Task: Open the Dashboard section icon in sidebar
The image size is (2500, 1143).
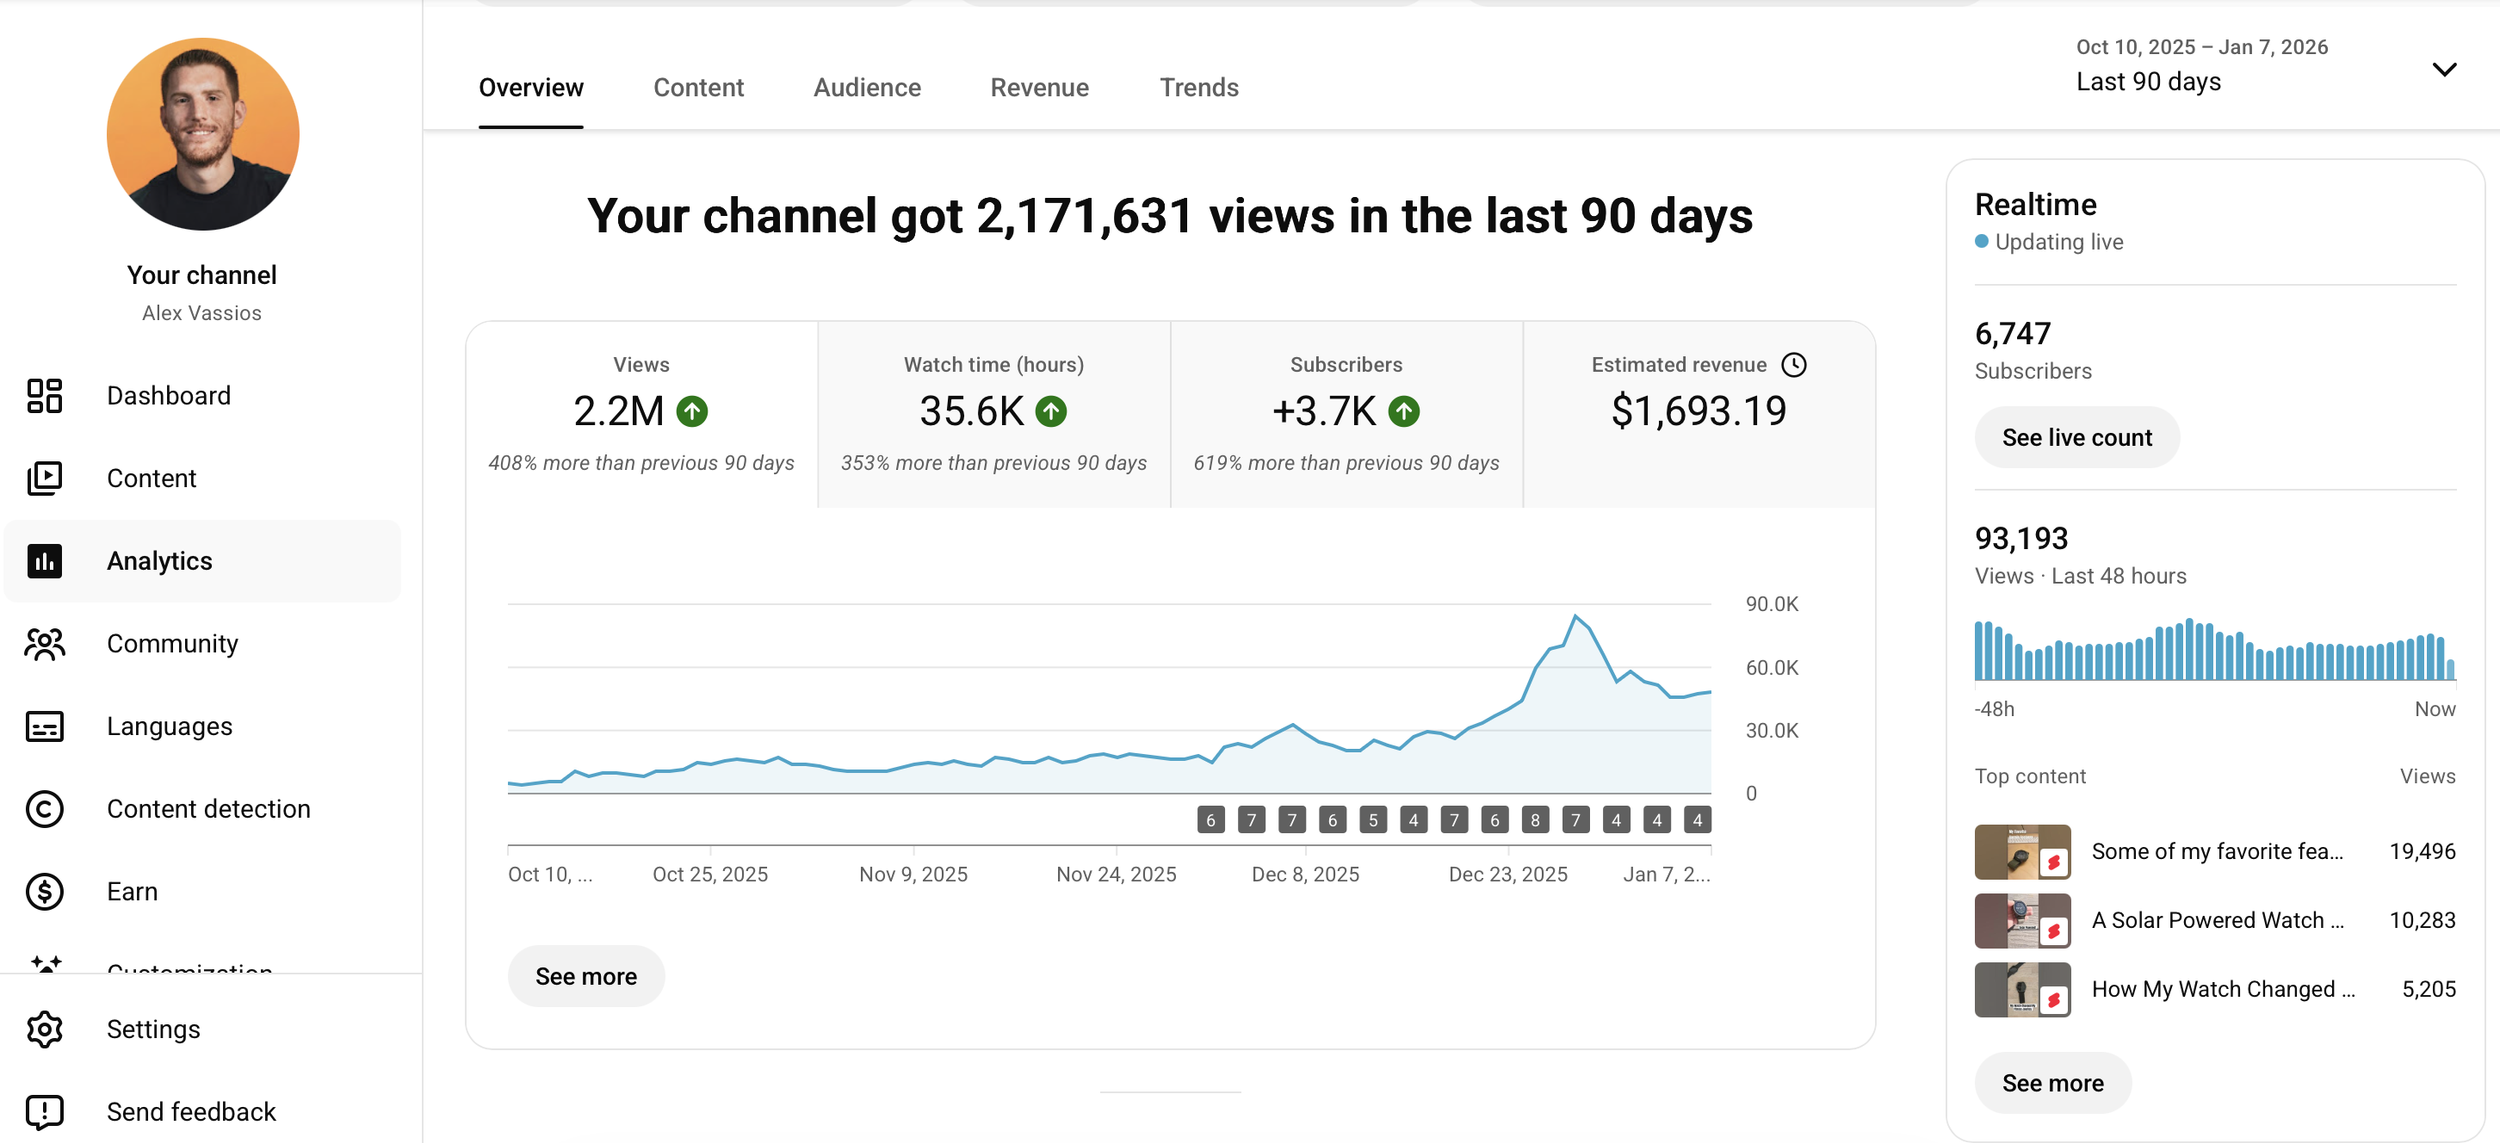Action: pos(44,396)
